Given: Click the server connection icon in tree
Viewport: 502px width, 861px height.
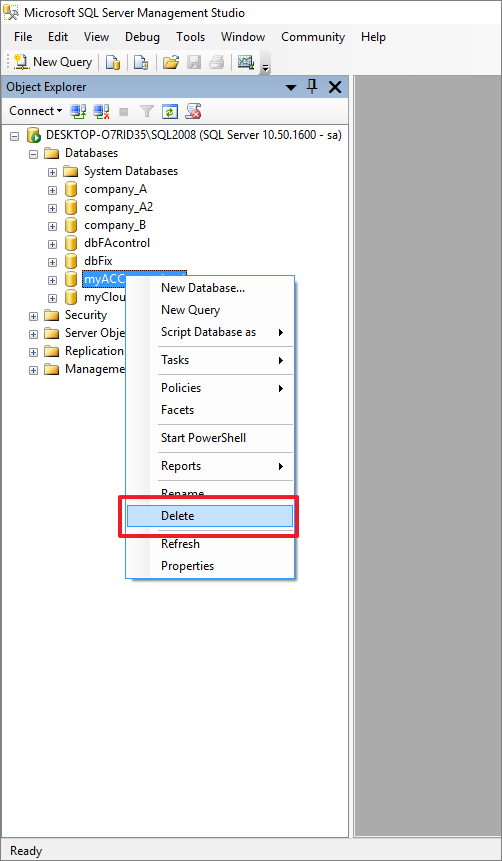Looking at the screenshot, I should [34, 135].
